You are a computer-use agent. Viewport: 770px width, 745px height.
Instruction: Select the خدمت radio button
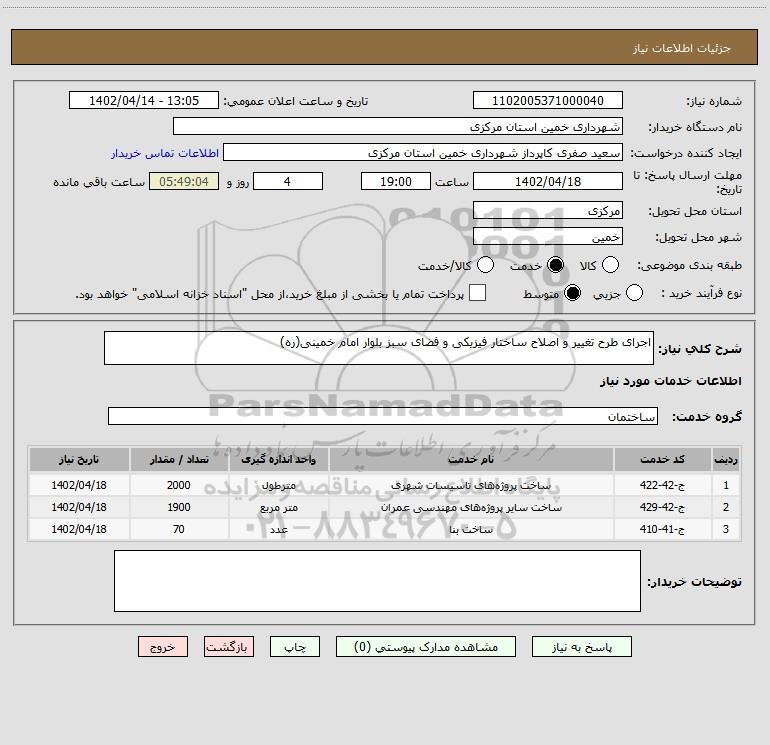click(x=555, y=265)
